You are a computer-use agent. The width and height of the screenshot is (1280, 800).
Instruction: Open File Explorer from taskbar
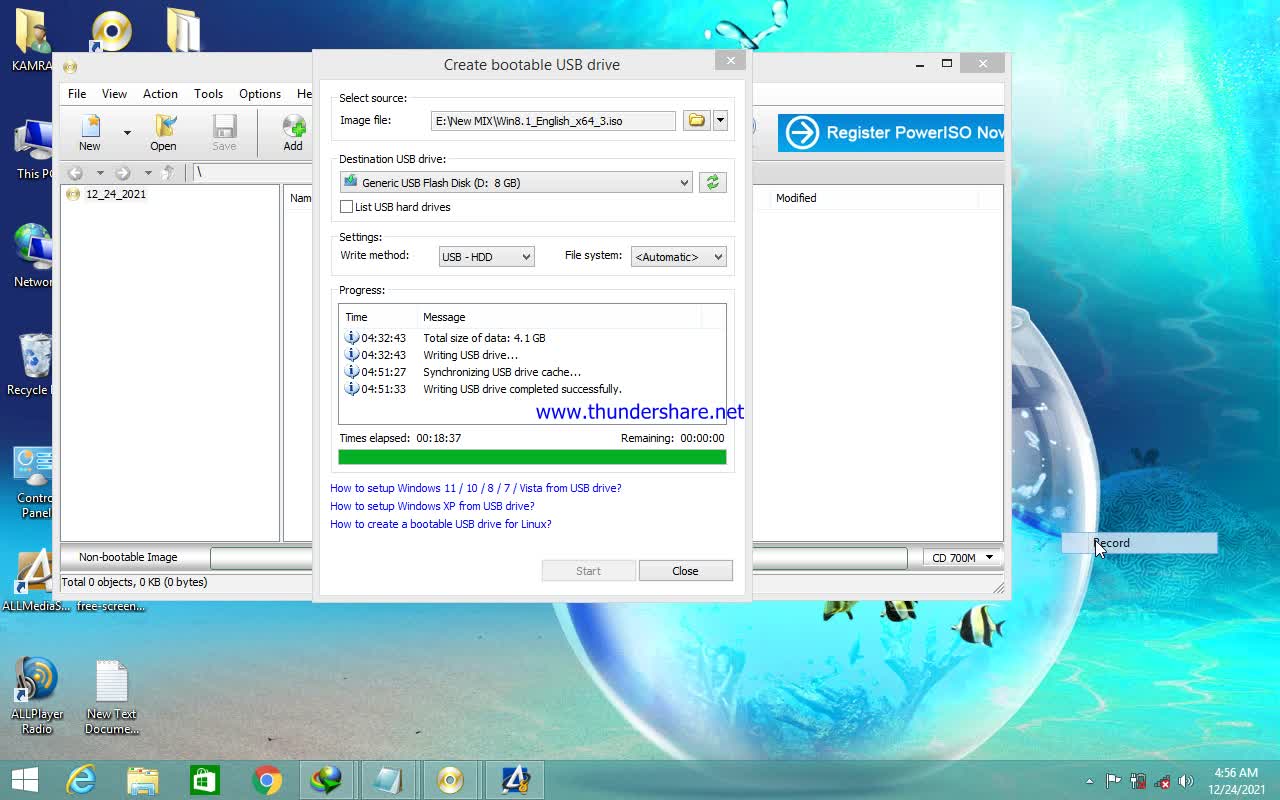(x=142, y=780)
